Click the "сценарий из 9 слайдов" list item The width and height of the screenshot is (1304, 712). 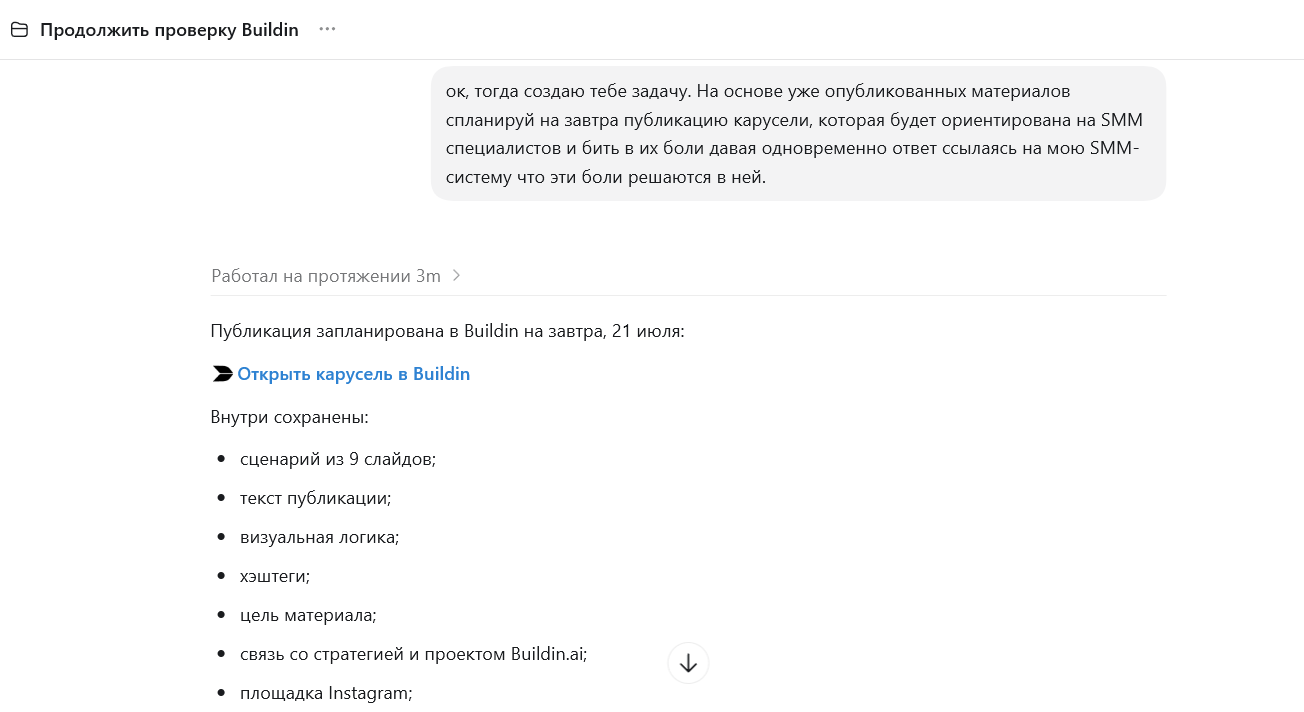(x=338, y=459)
